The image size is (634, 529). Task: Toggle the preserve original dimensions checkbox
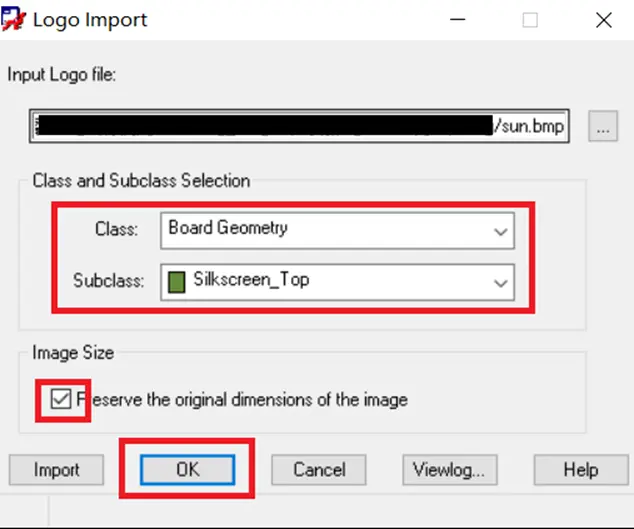pos(61,399)
